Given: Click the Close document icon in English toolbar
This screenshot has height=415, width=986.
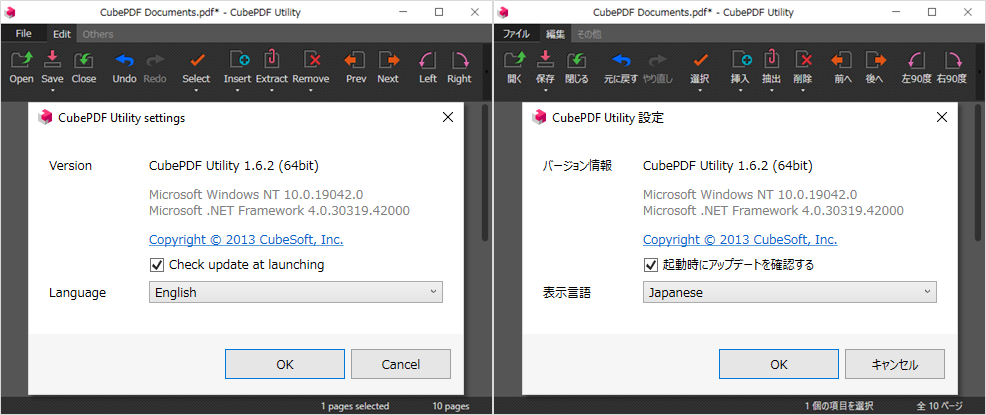Looking at the screenshot, I should pos(84,60).
